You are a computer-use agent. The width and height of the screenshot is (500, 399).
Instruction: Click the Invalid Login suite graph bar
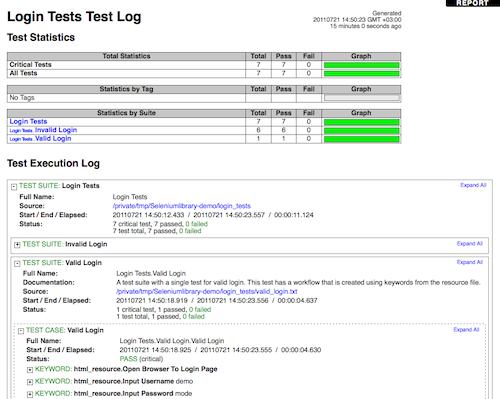(362, 131)
